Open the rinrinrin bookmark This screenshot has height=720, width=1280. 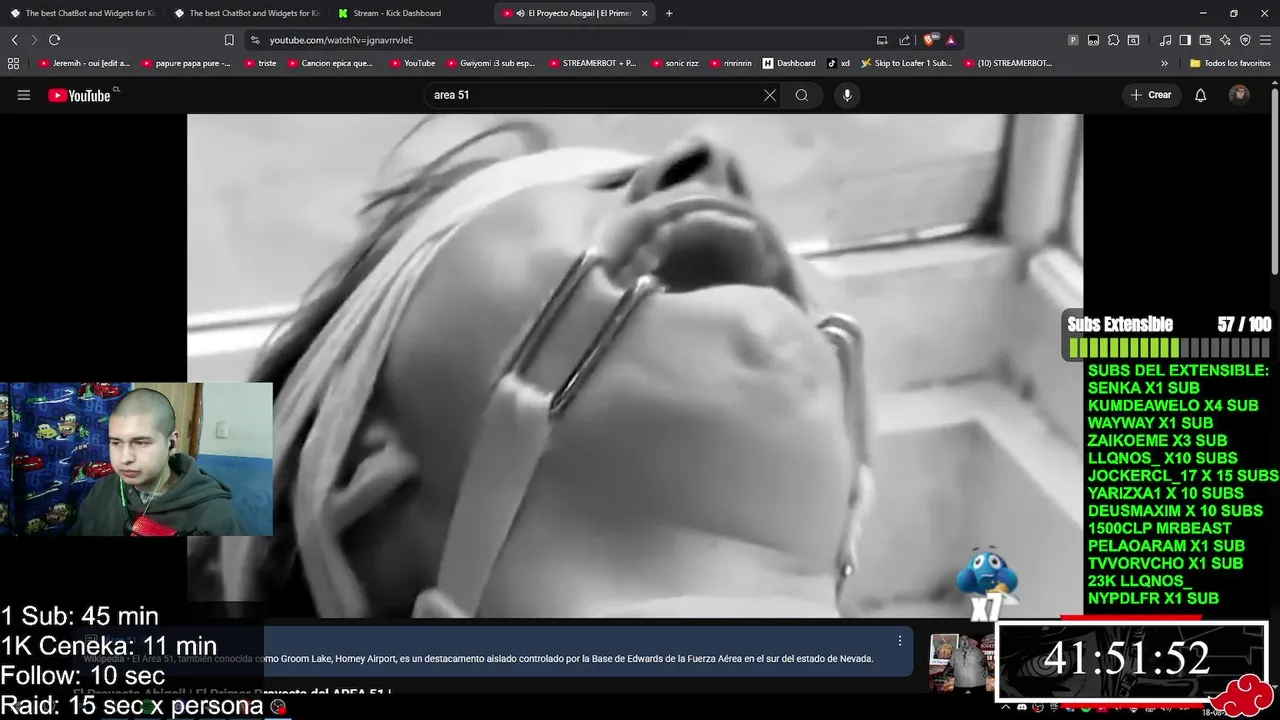[x=731, y=63]
